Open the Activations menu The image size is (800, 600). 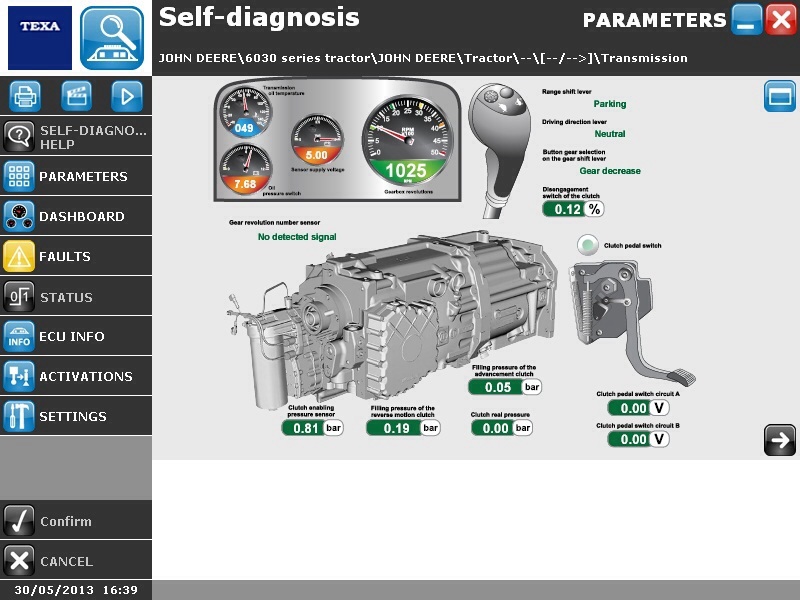pos(76,376)
